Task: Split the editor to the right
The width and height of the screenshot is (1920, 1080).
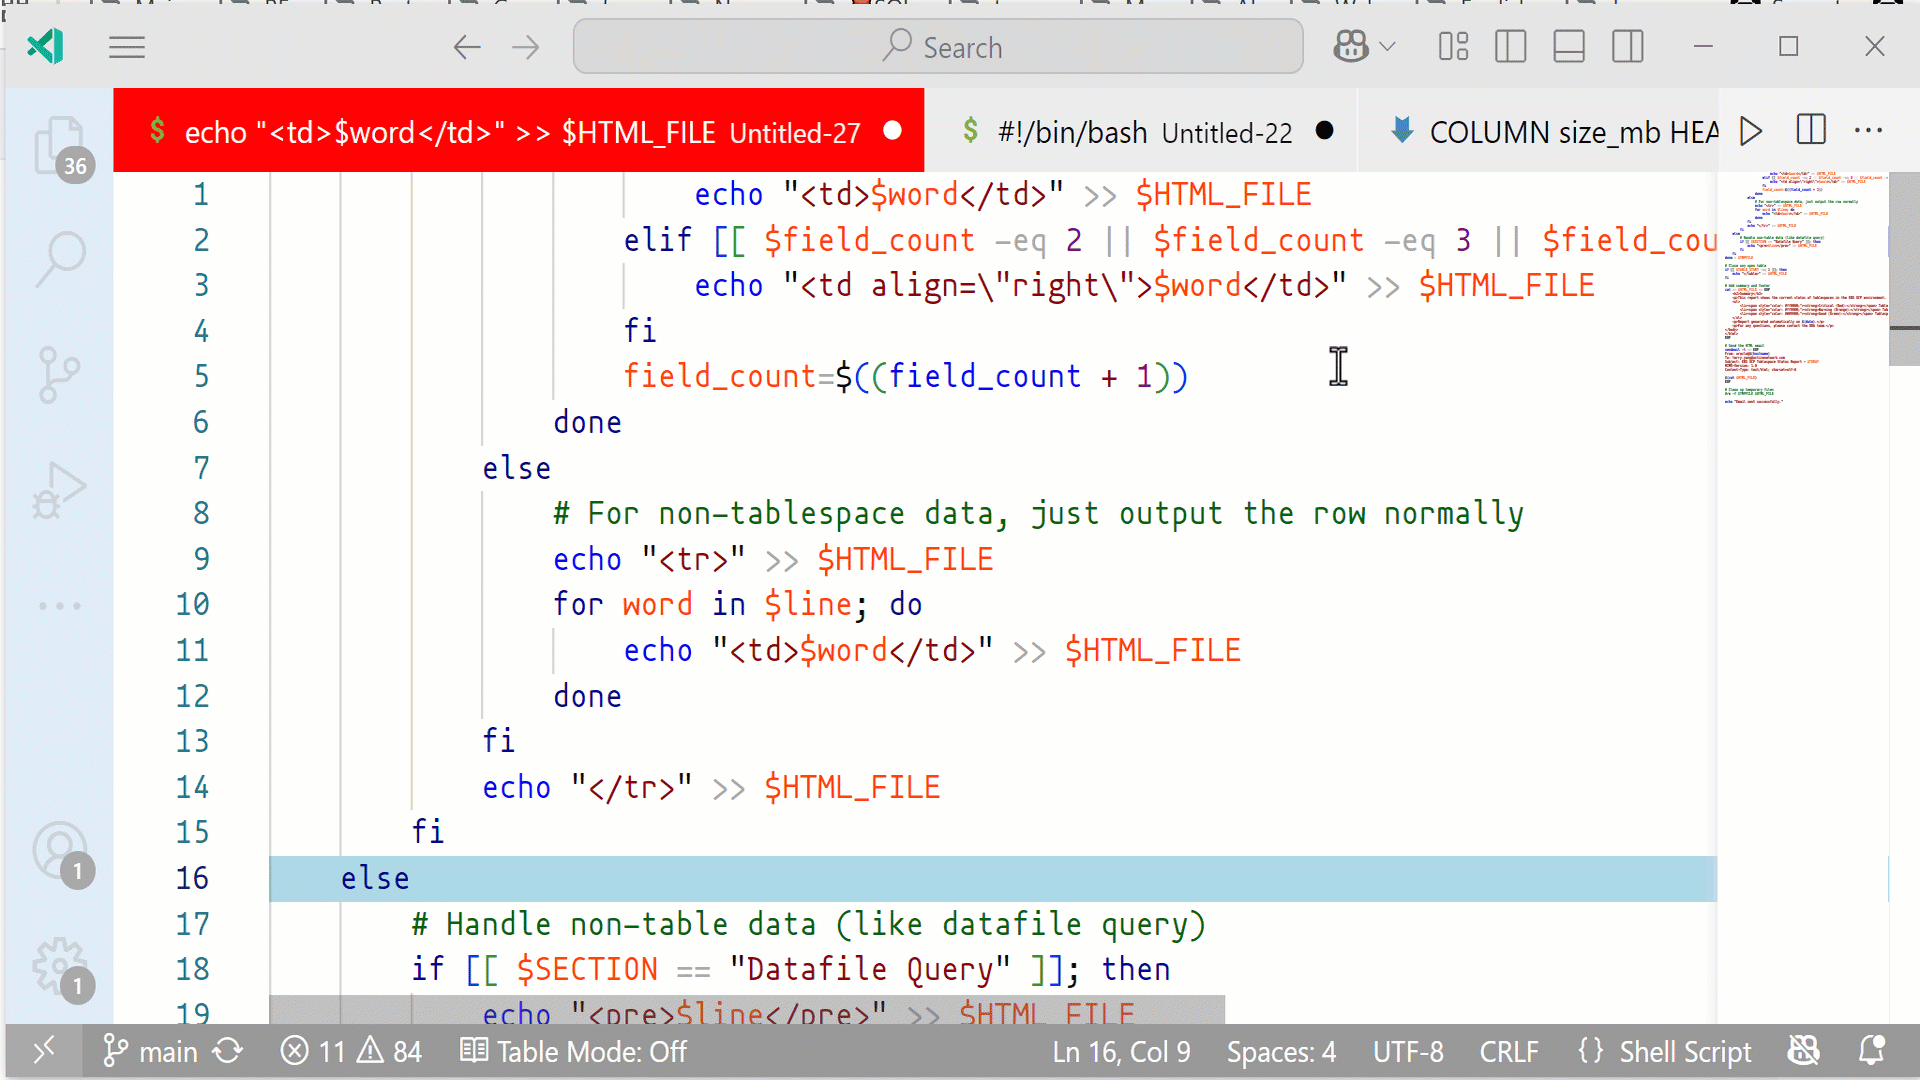Action: [1811, 131]
